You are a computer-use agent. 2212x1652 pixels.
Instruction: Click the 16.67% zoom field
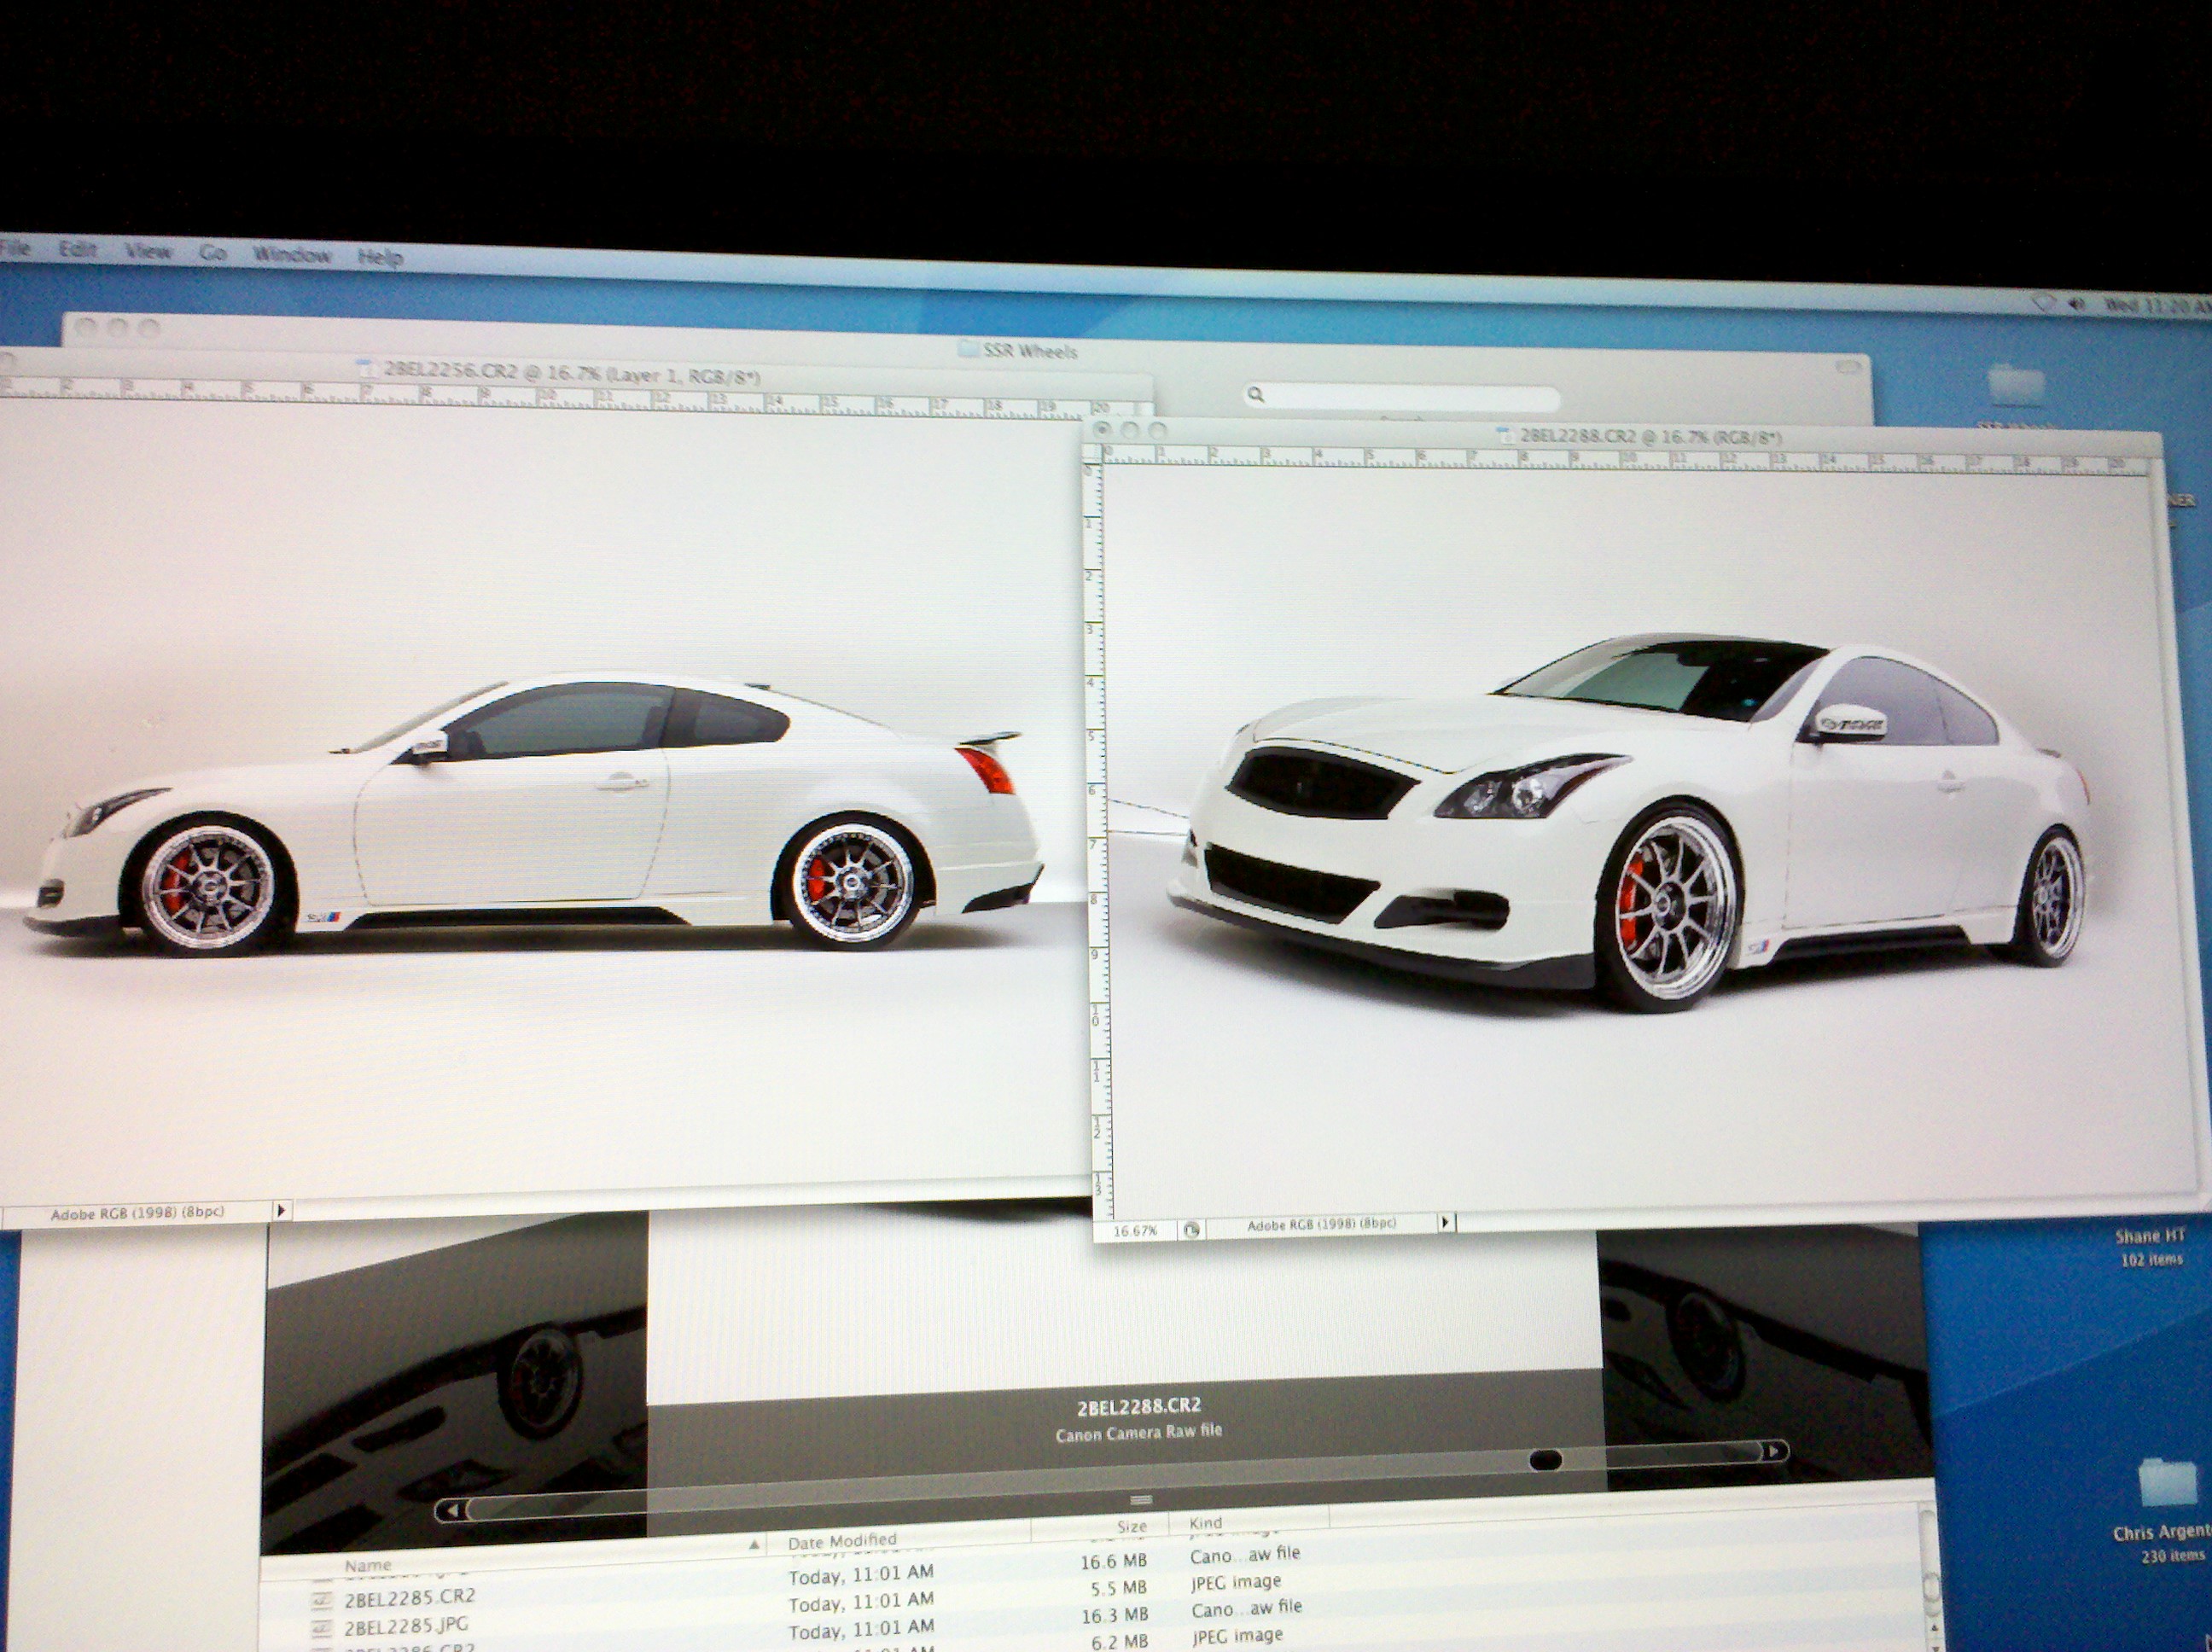(x=1135, y=1231)
